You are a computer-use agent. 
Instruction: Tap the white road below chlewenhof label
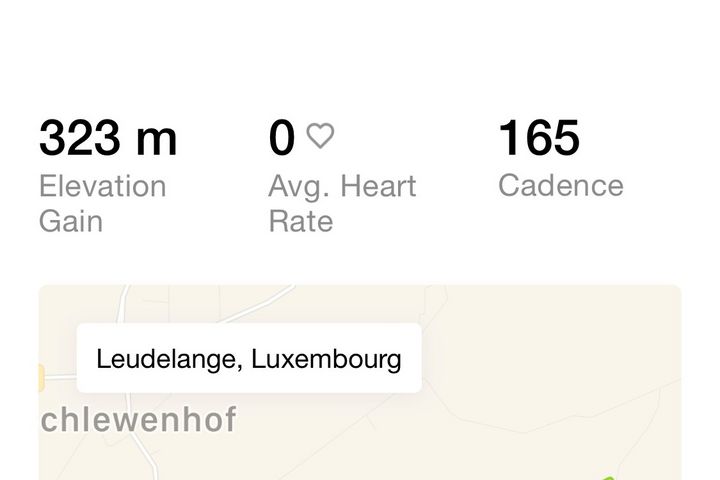[x=147, y=457]
